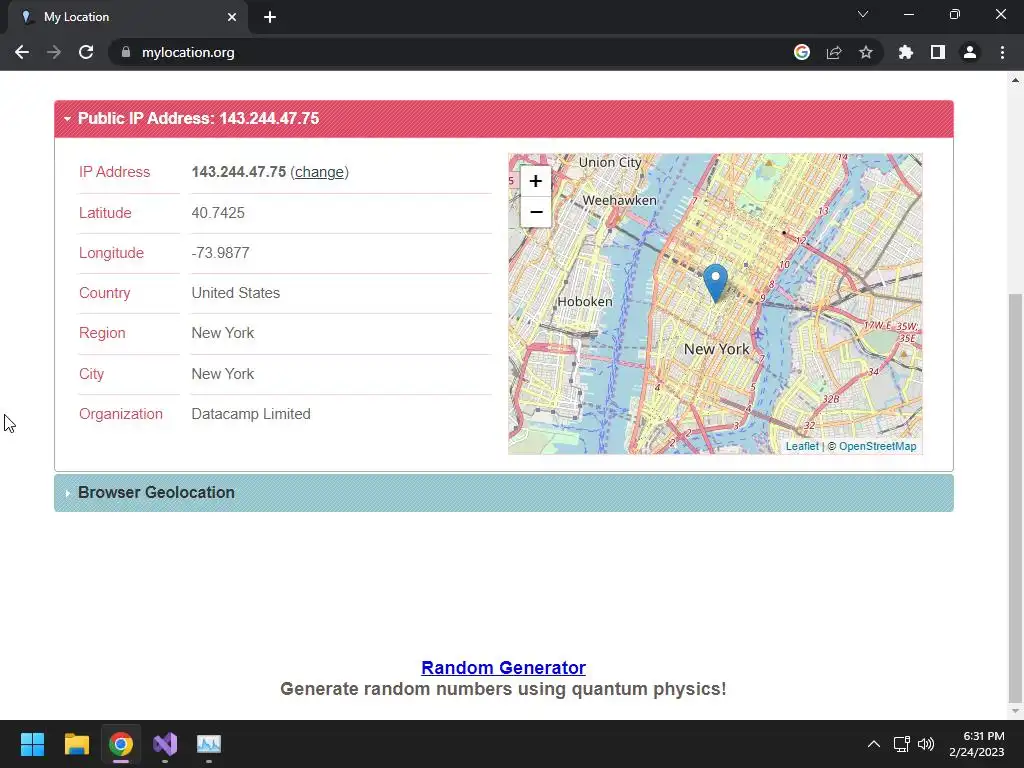Open Chrome three-dot menu
This screenshot has height=768, width=1024.
1002,52
